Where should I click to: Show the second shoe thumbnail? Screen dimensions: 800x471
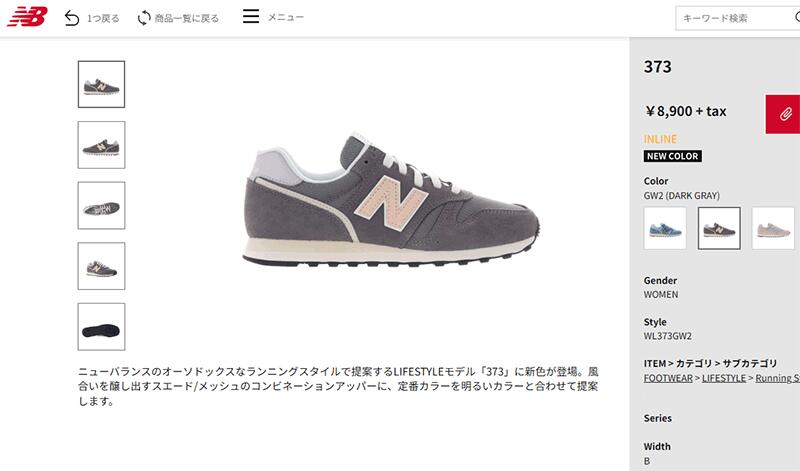(x=101, y=145)
